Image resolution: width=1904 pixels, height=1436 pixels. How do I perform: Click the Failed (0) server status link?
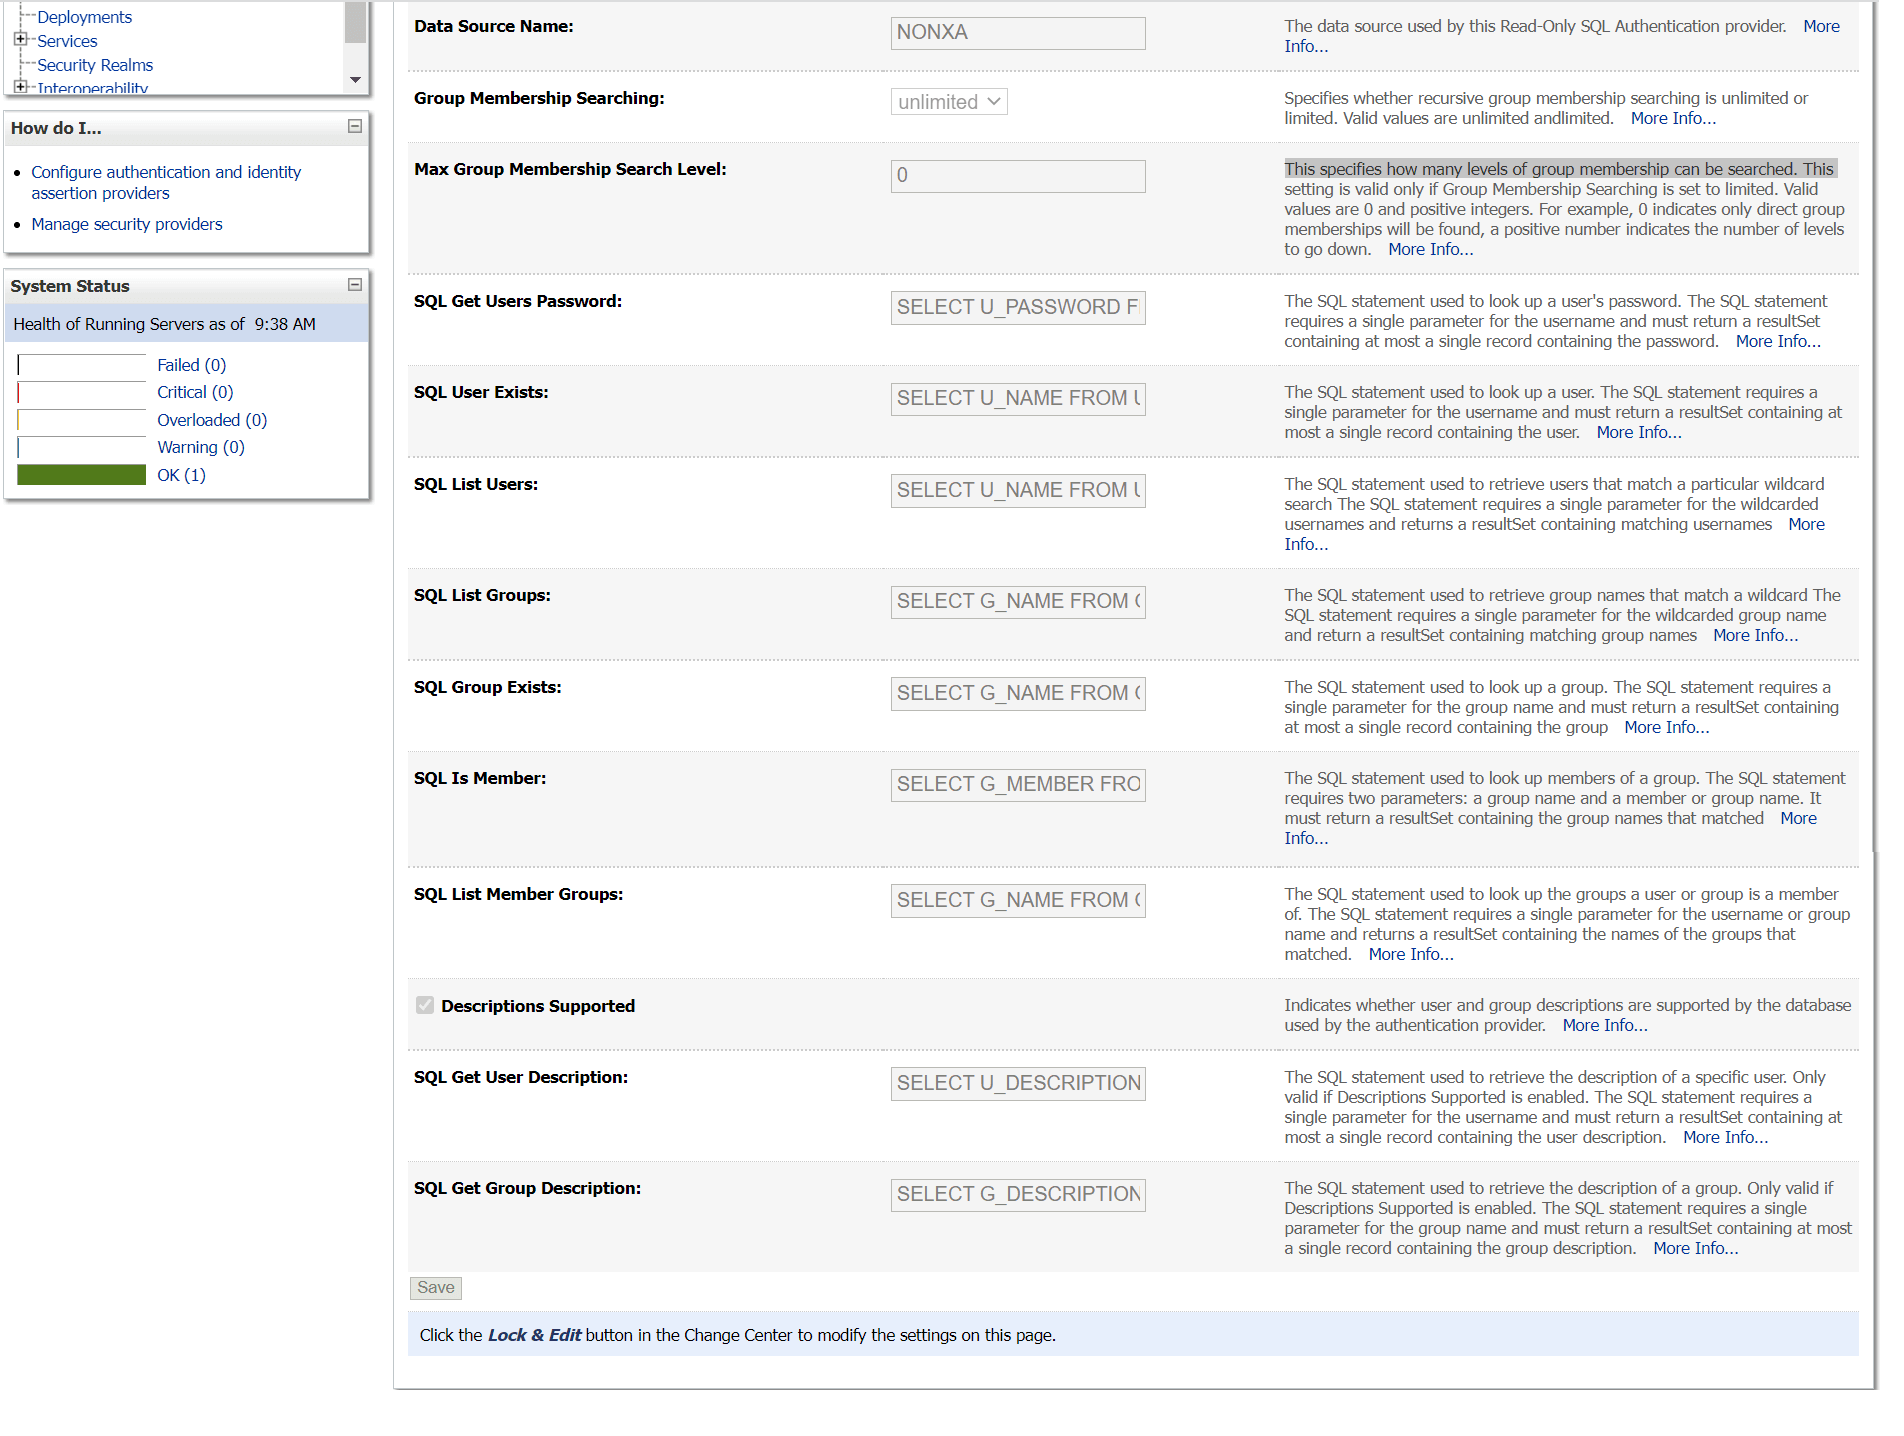click(191, 365)
